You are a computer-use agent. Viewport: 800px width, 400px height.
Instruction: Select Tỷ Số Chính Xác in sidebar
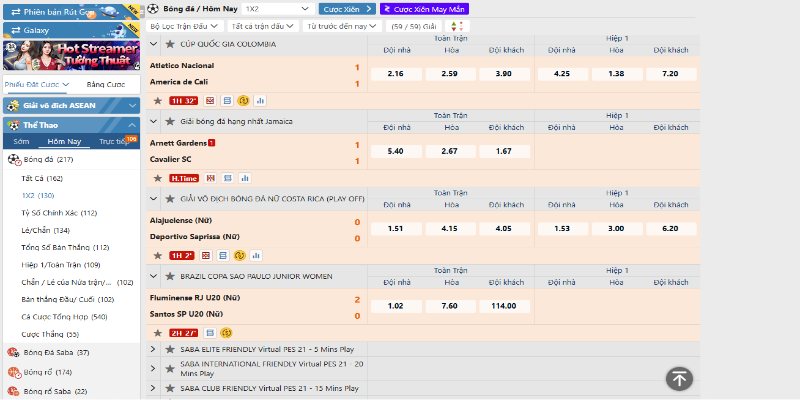point(59,213)
